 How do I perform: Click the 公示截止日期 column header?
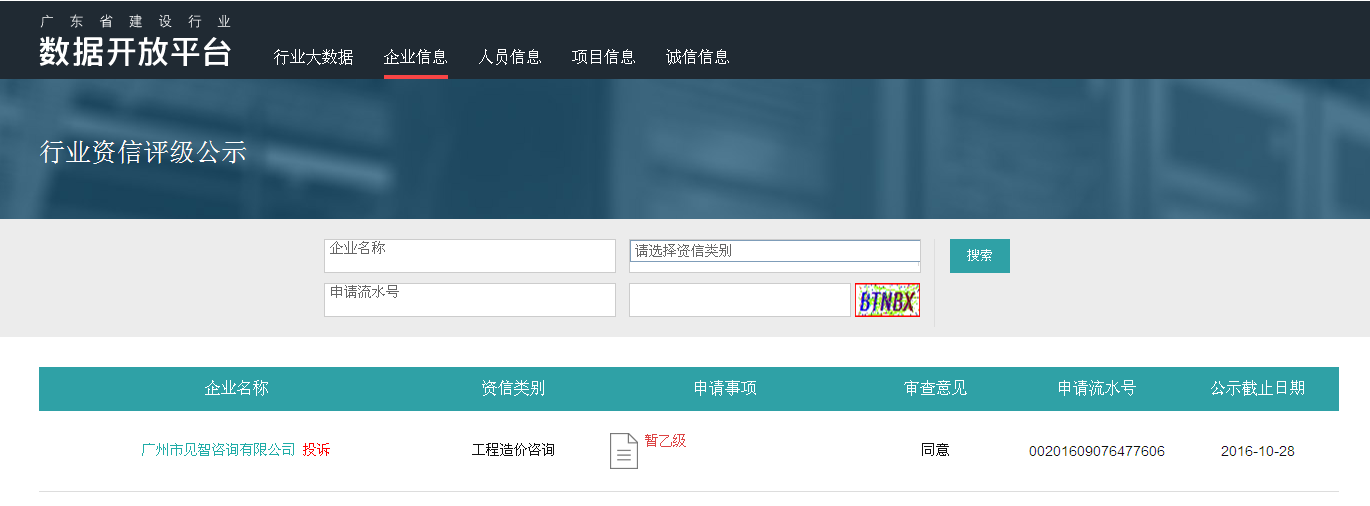click(x=1257, y=388)
